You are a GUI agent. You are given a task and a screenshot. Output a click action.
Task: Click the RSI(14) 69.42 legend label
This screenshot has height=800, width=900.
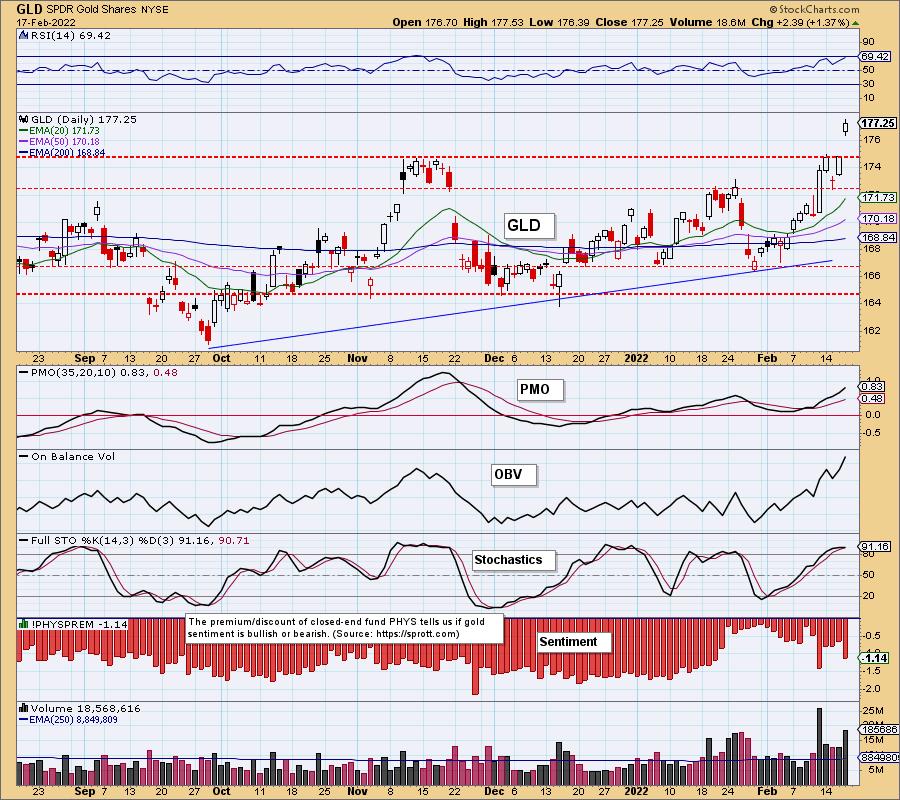coord(71,36)
